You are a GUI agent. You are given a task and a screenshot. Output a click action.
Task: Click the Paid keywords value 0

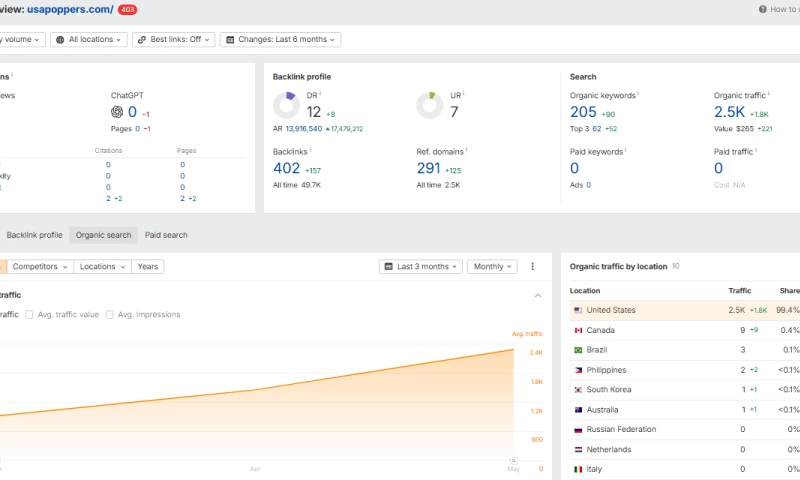(574, 168)
